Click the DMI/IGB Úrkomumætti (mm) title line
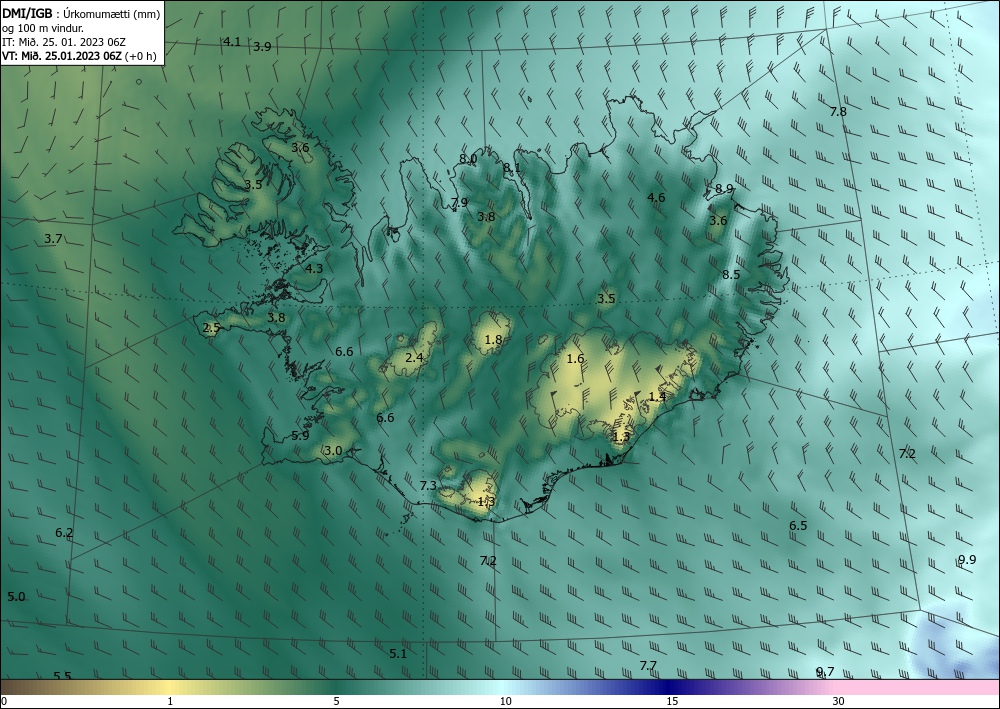 [x=81, y=13]
